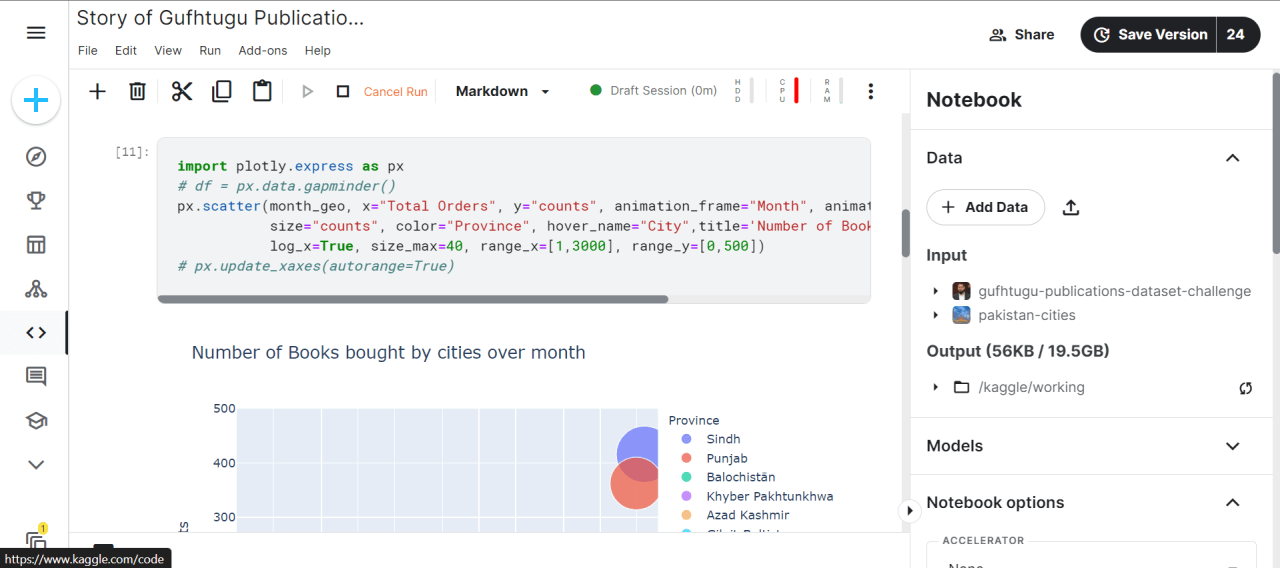Open the three-dot more options menu
1280x568 pixels.
pos(871,91)
